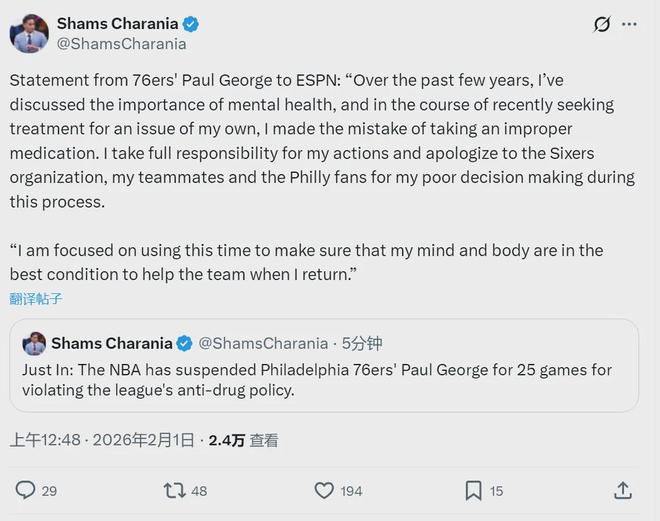Image resolution: width=660 pixels, height=521 pixels.
Task: Click the 5分钟 time on quoted tweet
Action: coord(361,344)
